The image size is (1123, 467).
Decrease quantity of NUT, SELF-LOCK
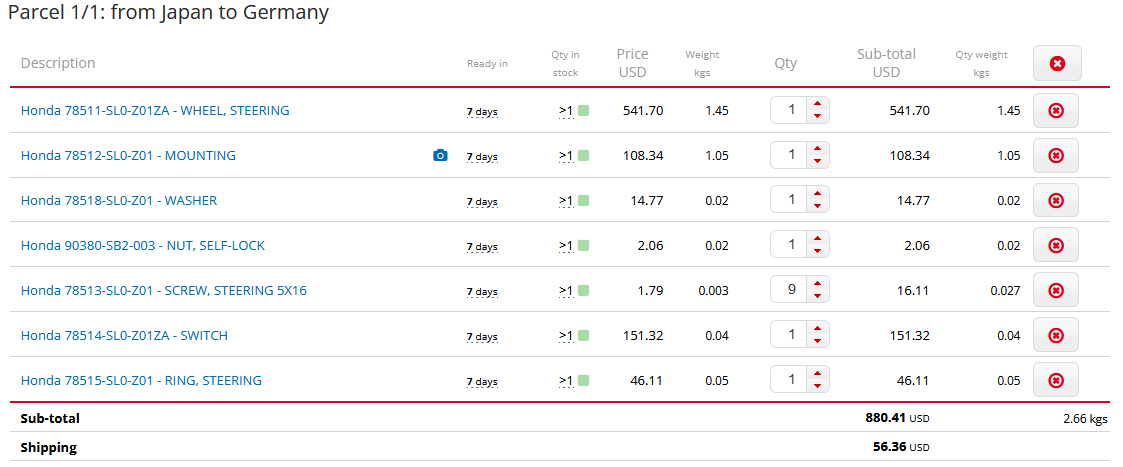[x=817, y=252]
